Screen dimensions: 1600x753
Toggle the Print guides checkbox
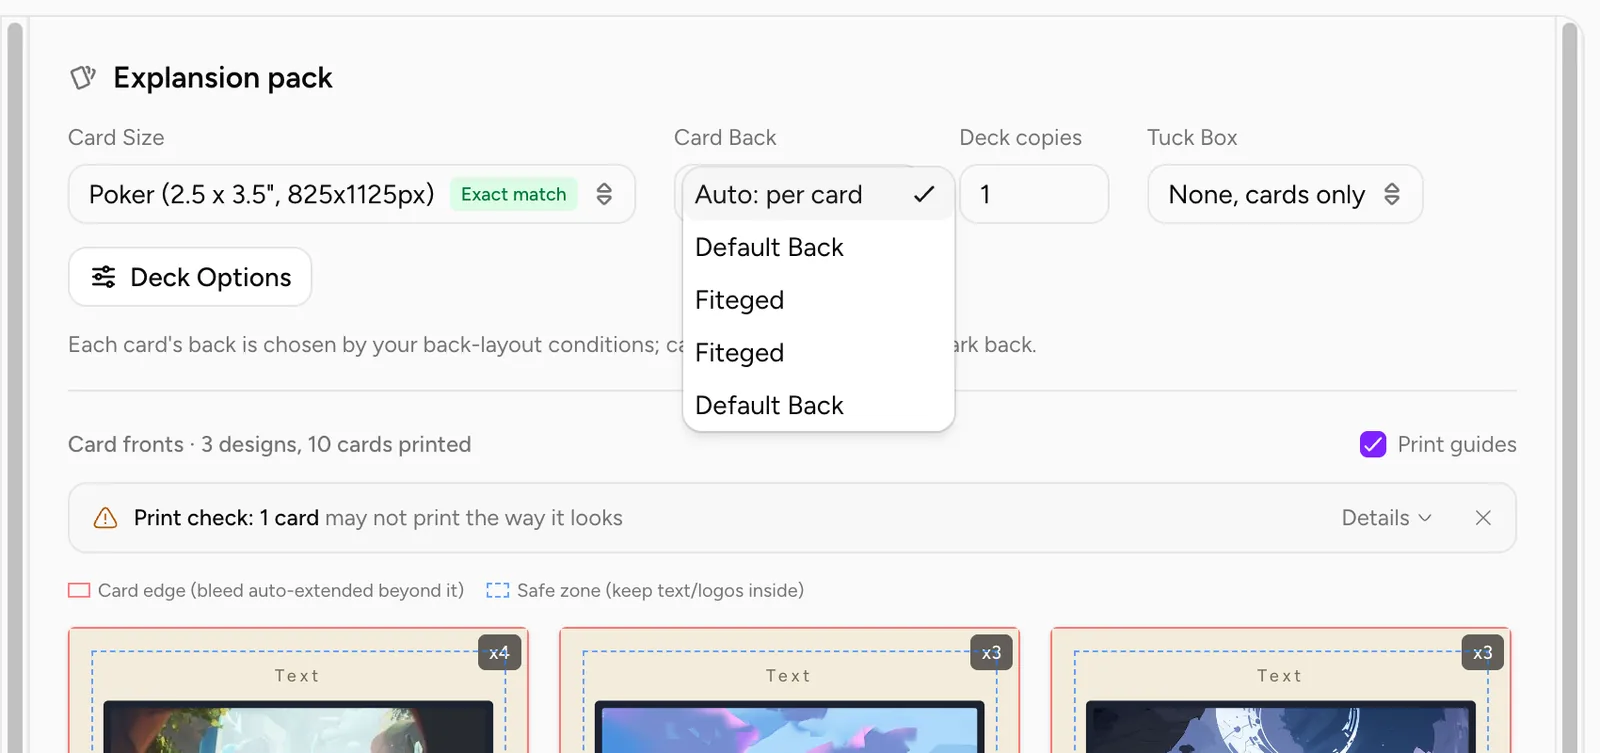tap(1373, 444)
